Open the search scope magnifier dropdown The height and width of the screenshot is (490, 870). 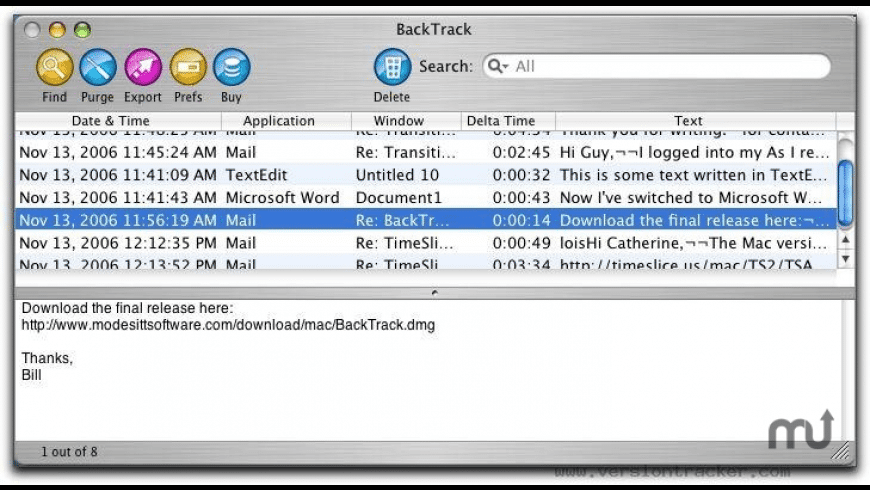(498, 66)
